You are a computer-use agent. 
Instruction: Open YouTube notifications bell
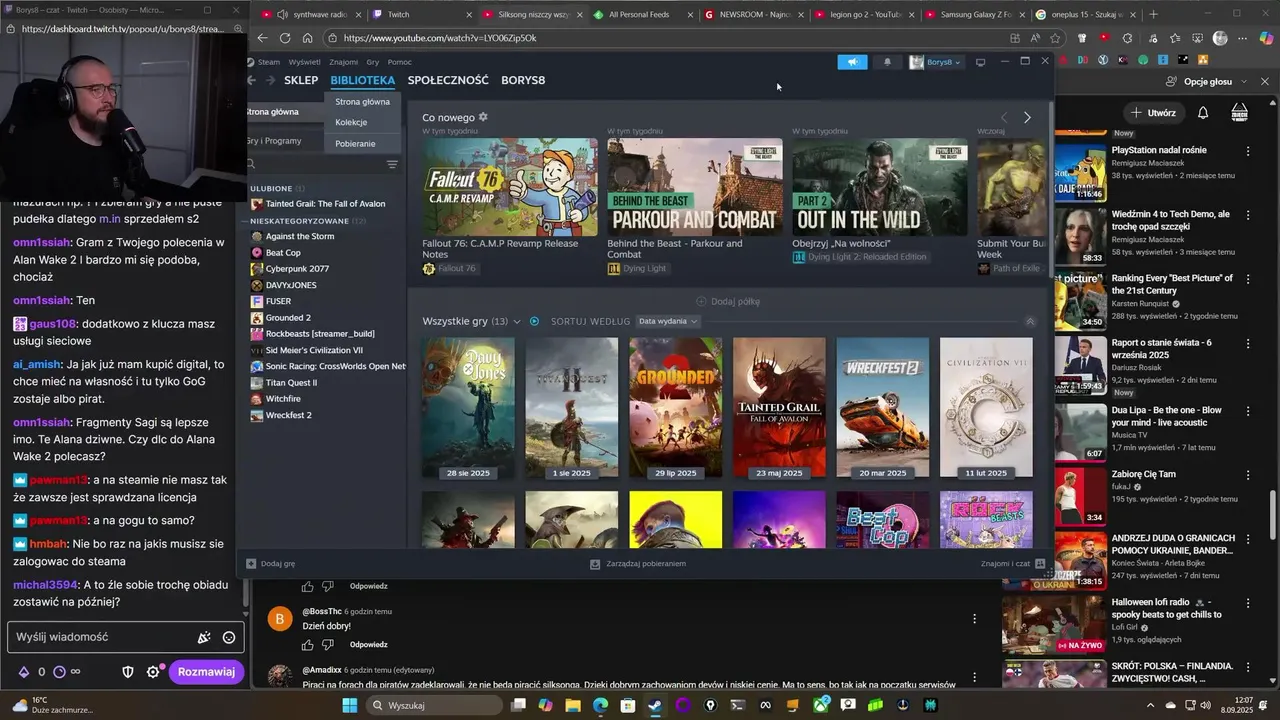[1203, 113]
